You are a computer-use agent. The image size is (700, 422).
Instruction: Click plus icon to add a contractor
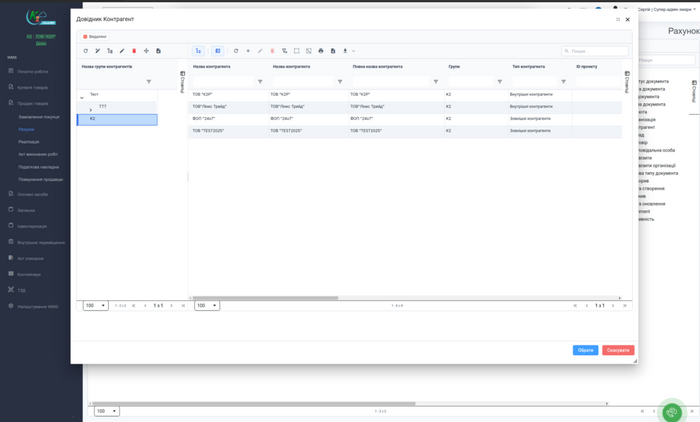(x=248, y=51)
